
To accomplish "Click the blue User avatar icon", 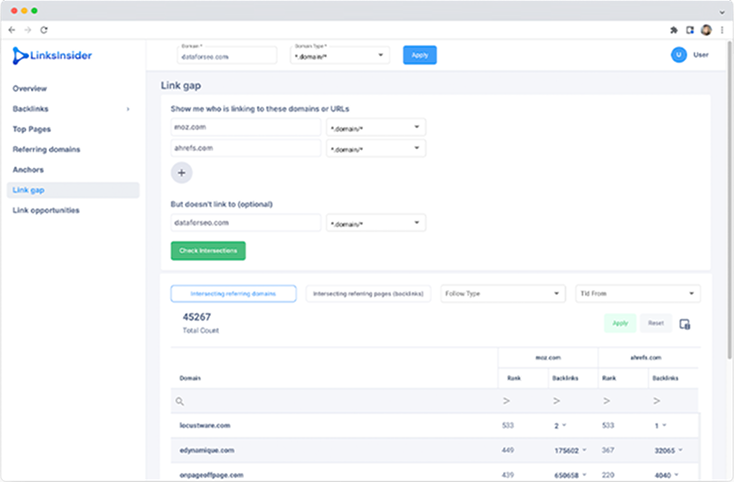I will 679,55.
